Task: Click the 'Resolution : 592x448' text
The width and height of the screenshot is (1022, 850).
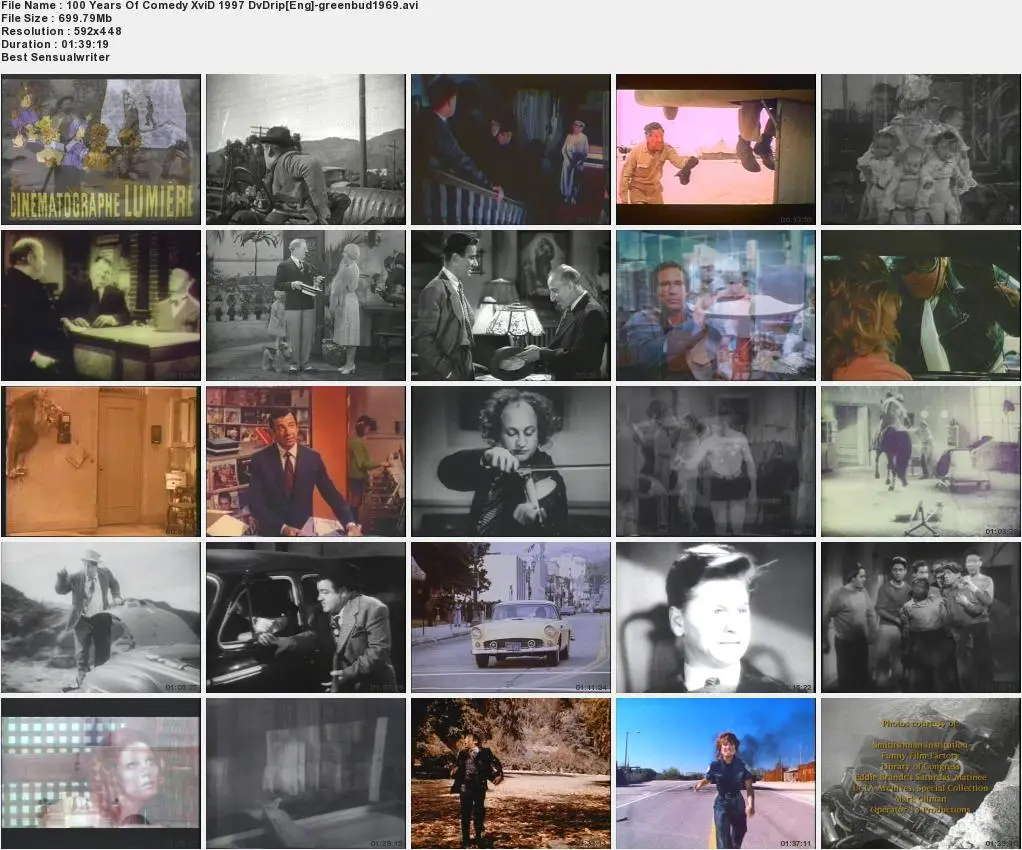Action: 61,31
